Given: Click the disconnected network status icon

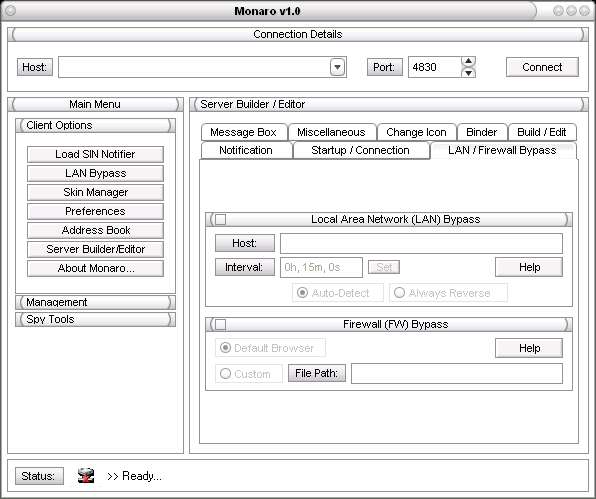Looking at the screenshot, I should 86,475.
